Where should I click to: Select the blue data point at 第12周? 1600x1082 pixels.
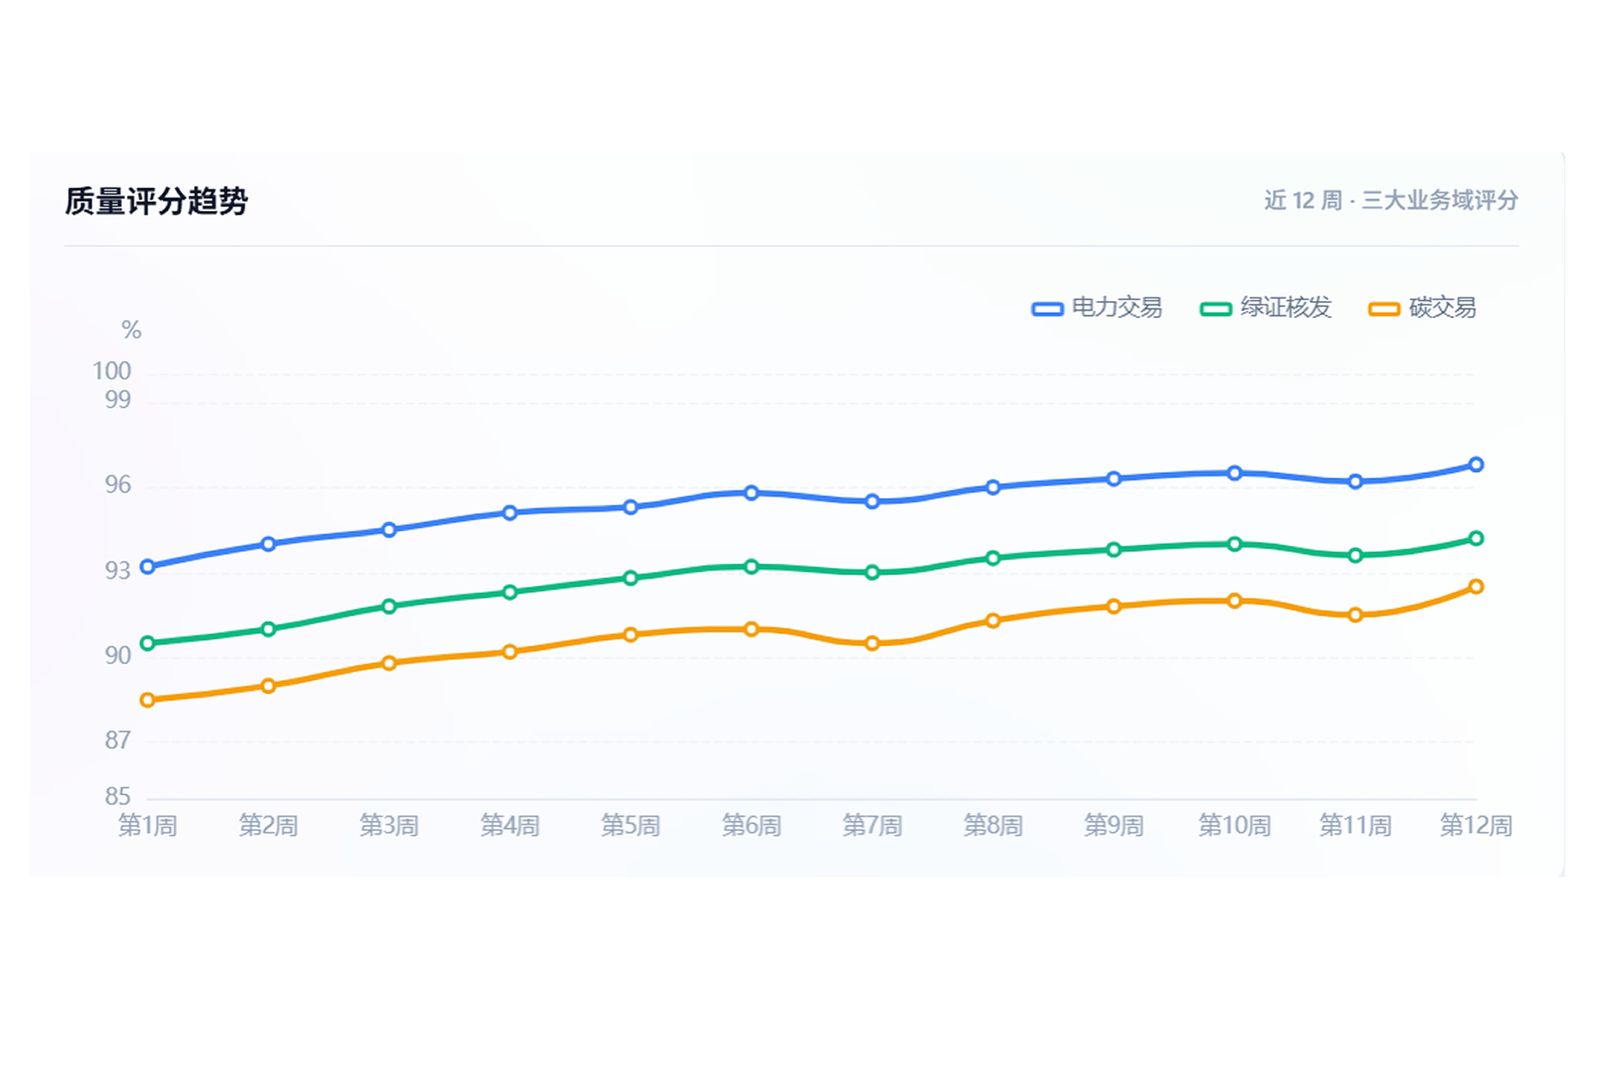click(x=1476, y=465)
